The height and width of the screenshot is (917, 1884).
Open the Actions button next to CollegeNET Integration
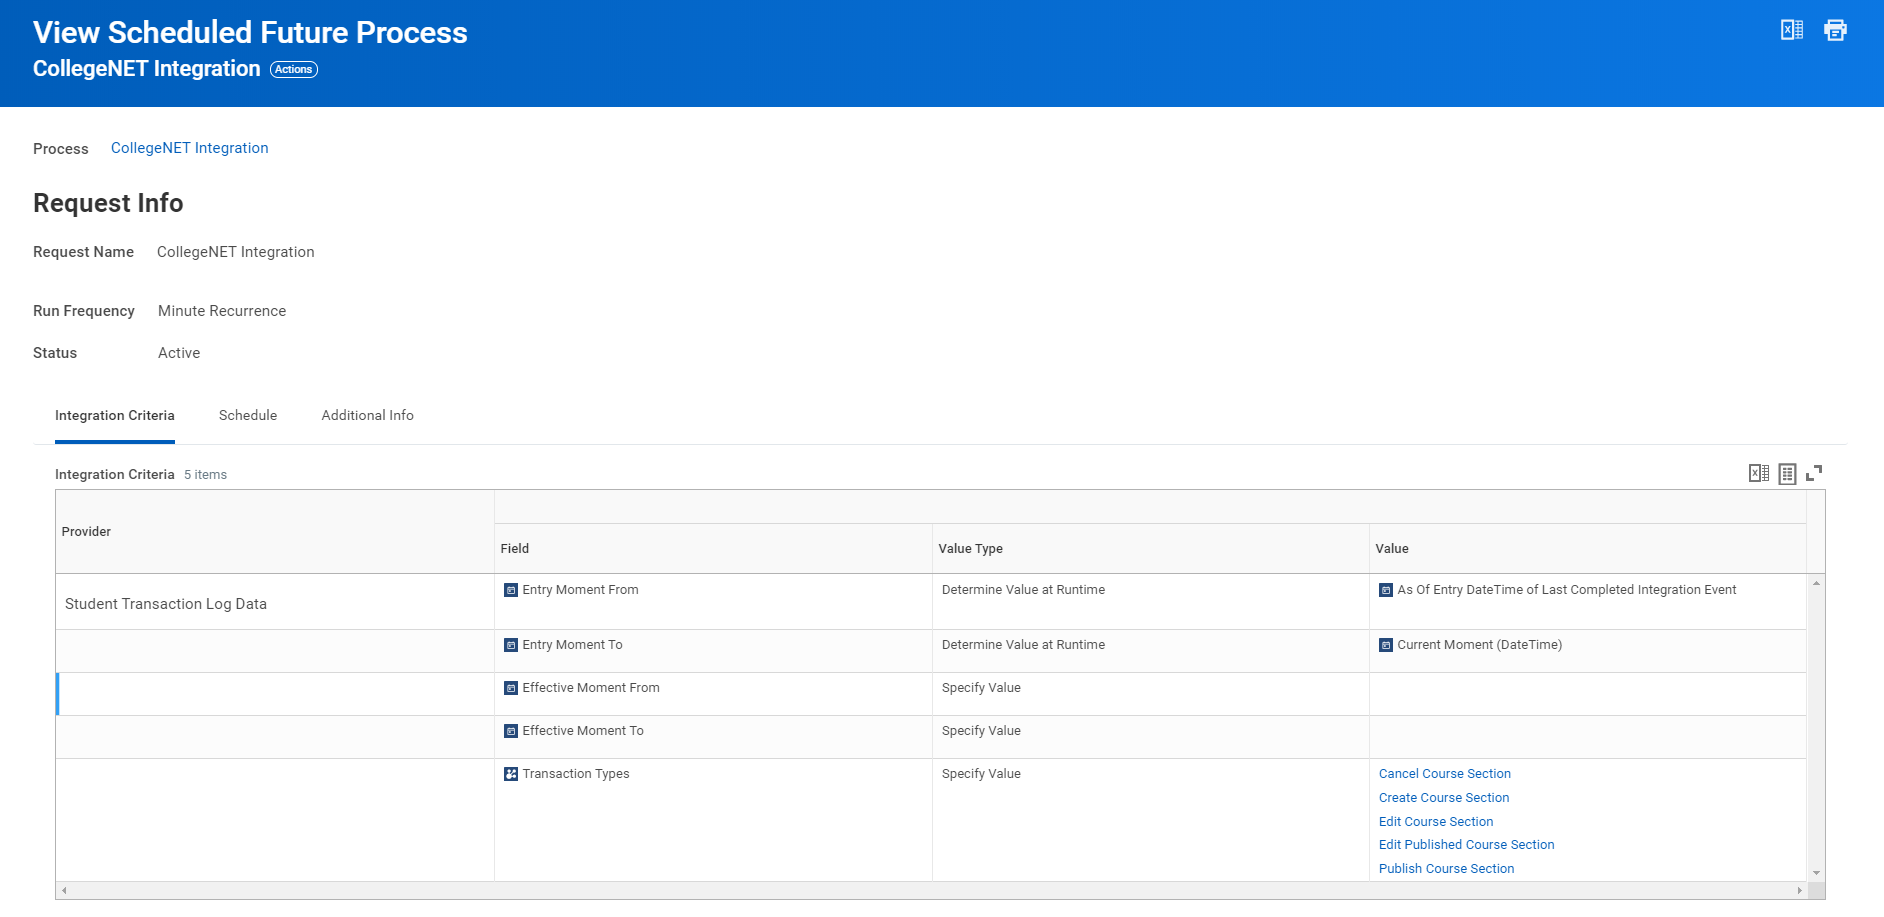294,69
